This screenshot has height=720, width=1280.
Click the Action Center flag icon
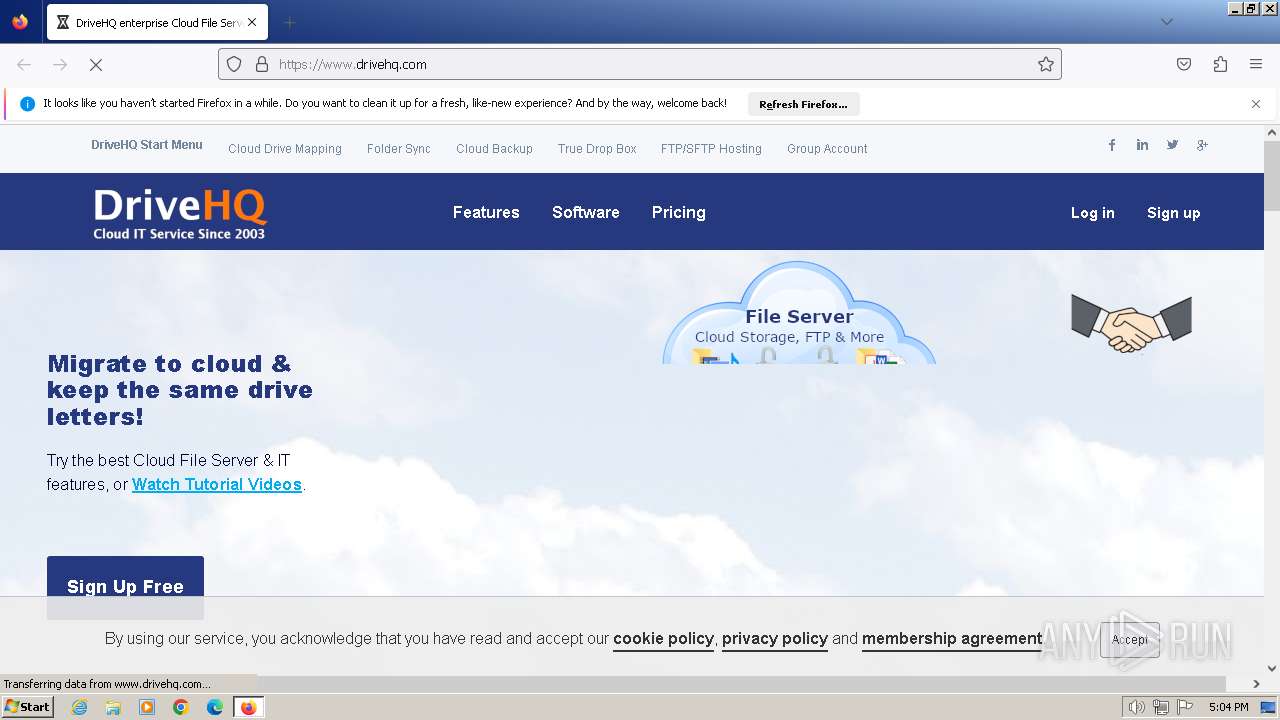[1184, 707]
